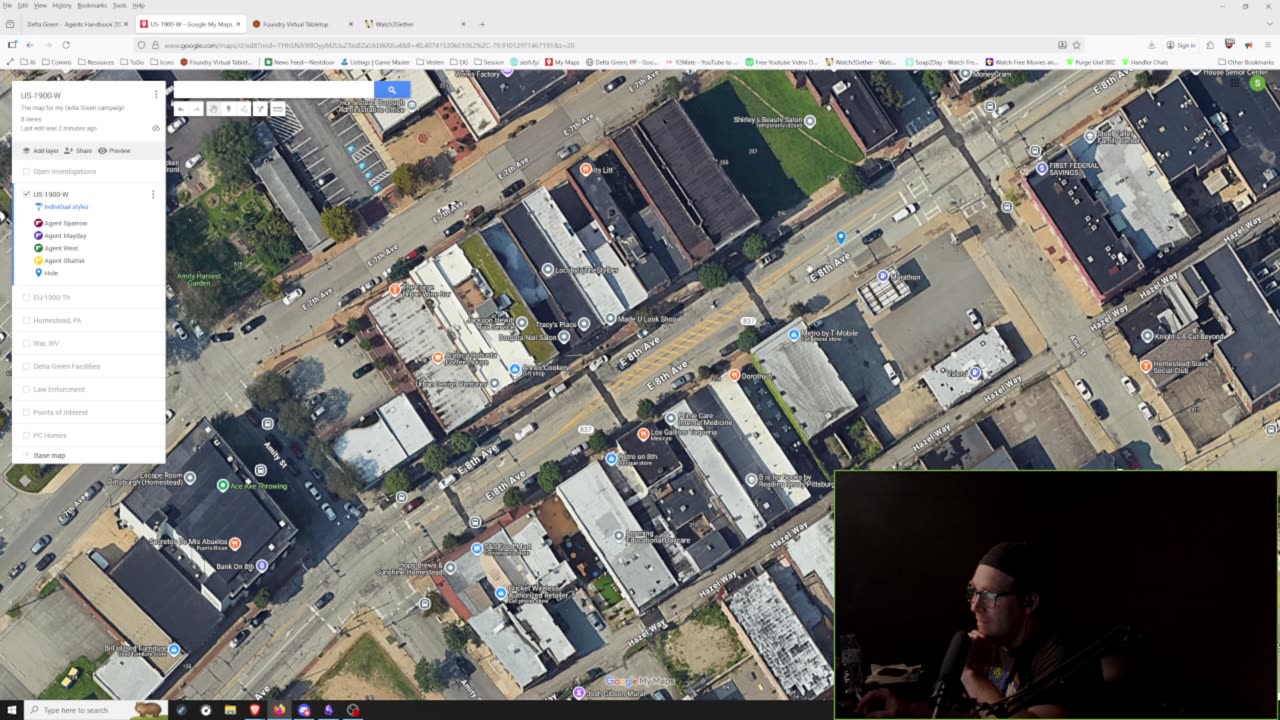Image resolution: width=1280 pixels, height=720 pixels.
Task: Open Windows Start menu
Action: coord(12,710)
